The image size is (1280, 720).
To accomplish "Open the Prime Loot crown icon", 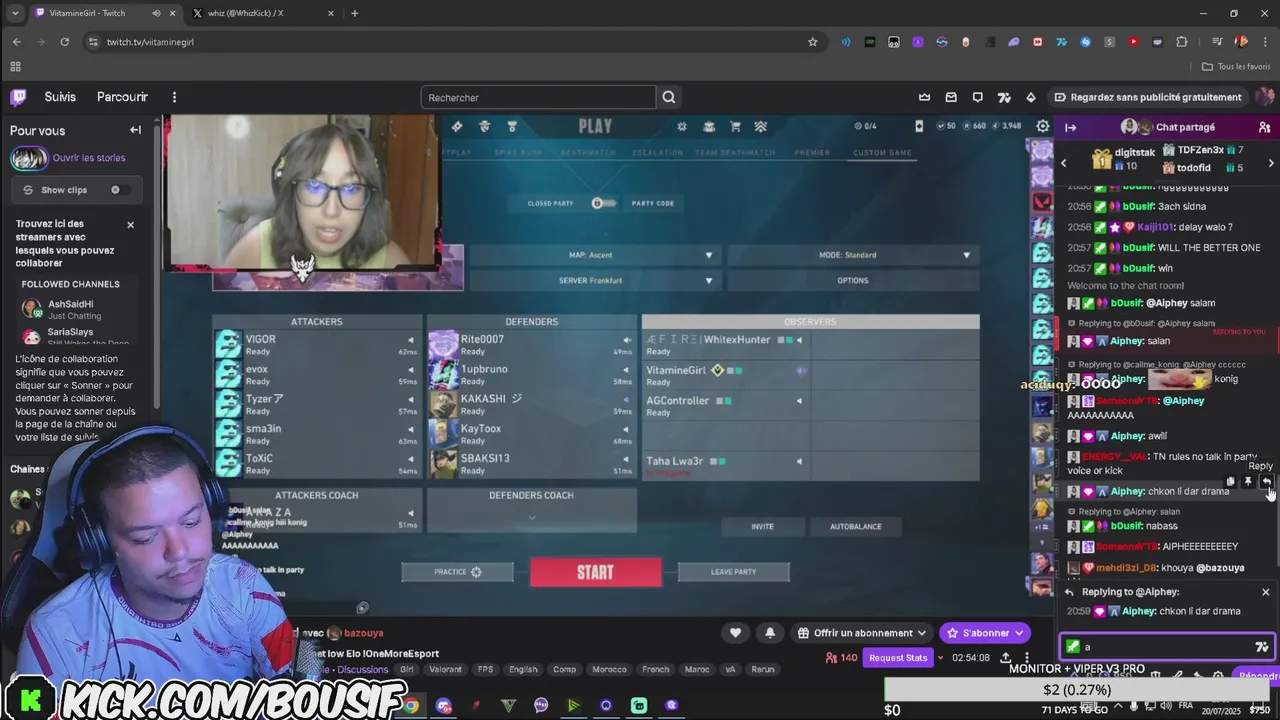I will click(x=924, y=97).
